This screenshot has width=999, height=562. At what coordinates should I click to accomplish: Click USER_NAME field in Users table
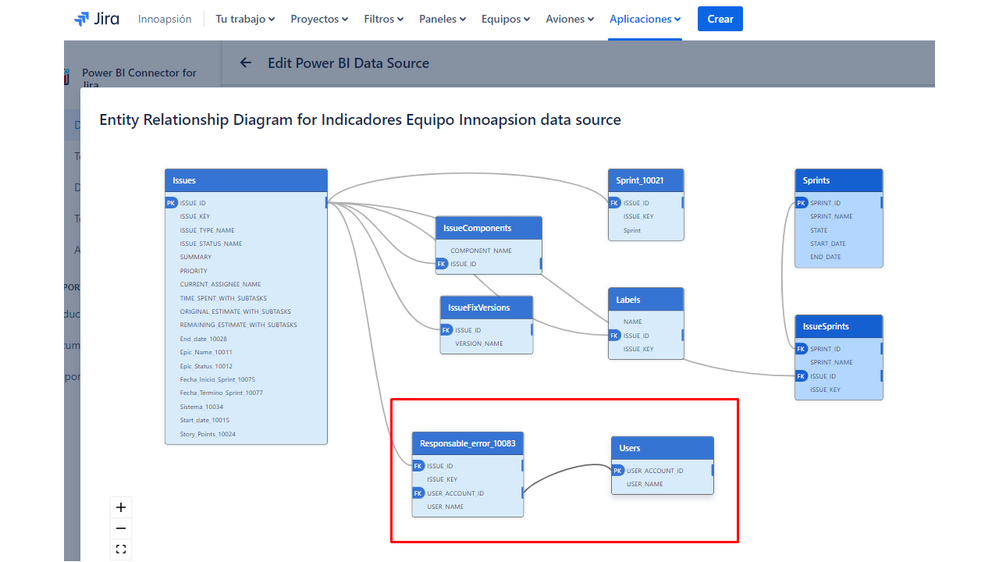[x=645, y=484]
